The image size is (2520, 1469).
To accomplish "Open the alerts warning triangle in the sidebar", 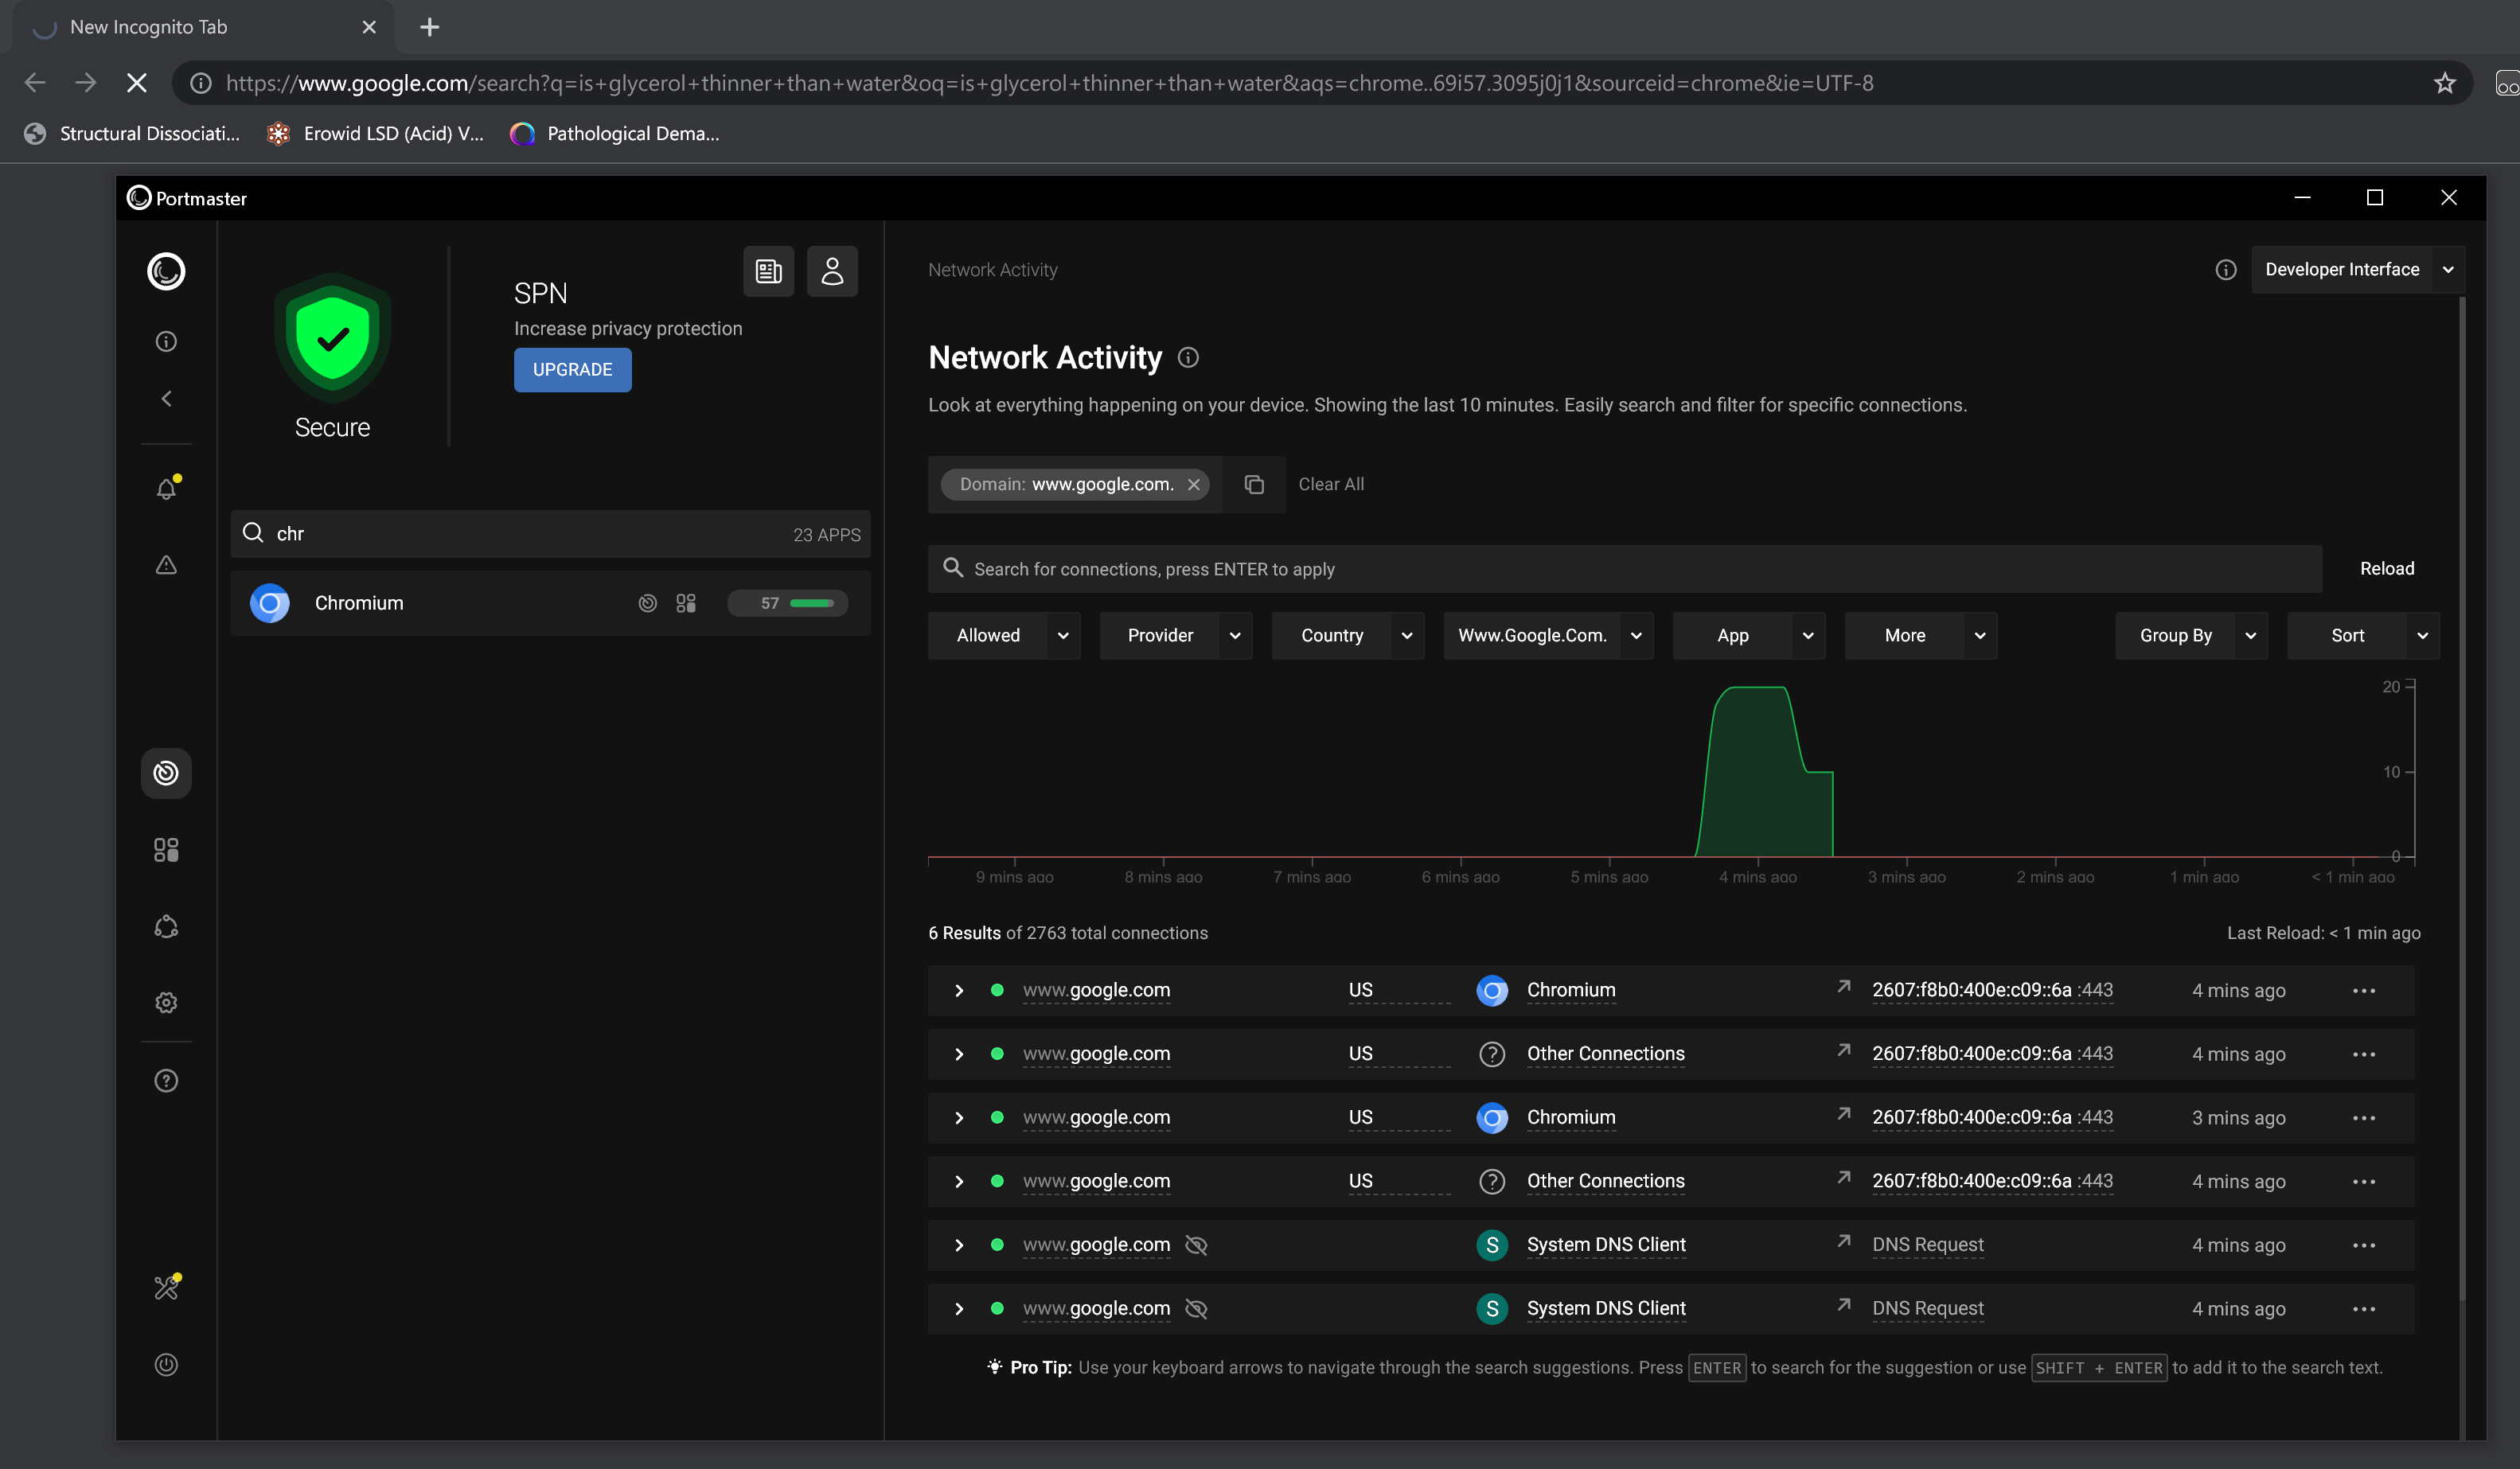I will tap(166, 565).
